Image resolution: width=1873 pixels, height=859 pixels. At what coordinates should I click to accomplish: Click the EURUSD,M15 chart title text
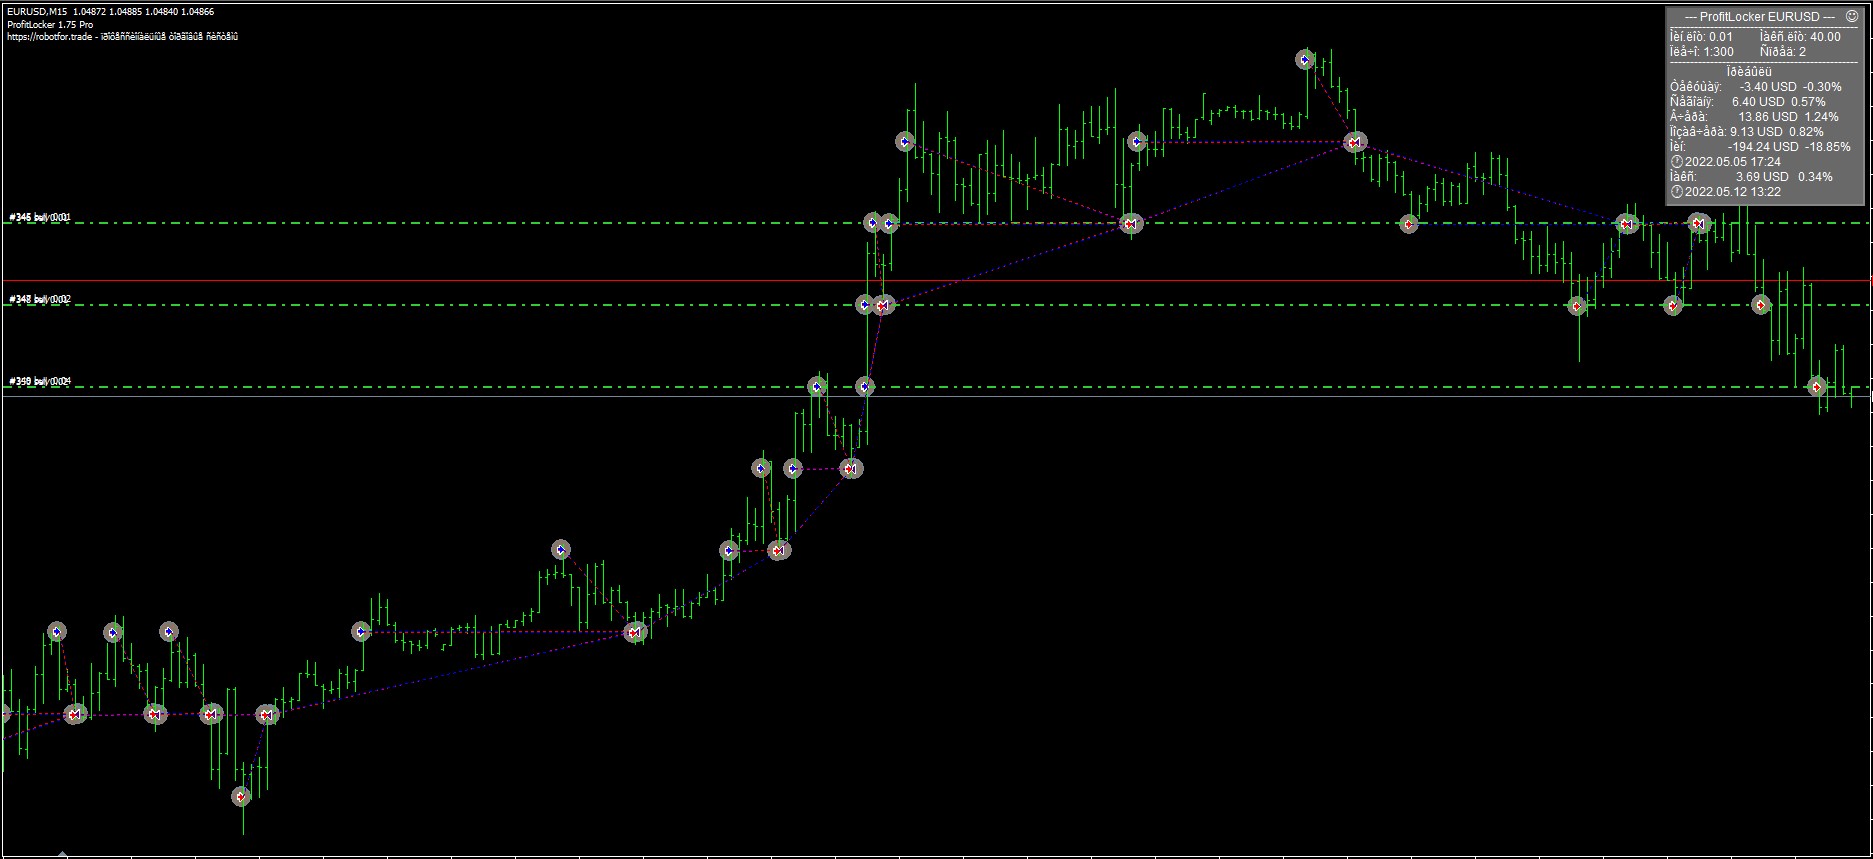(x=37, y=12)
